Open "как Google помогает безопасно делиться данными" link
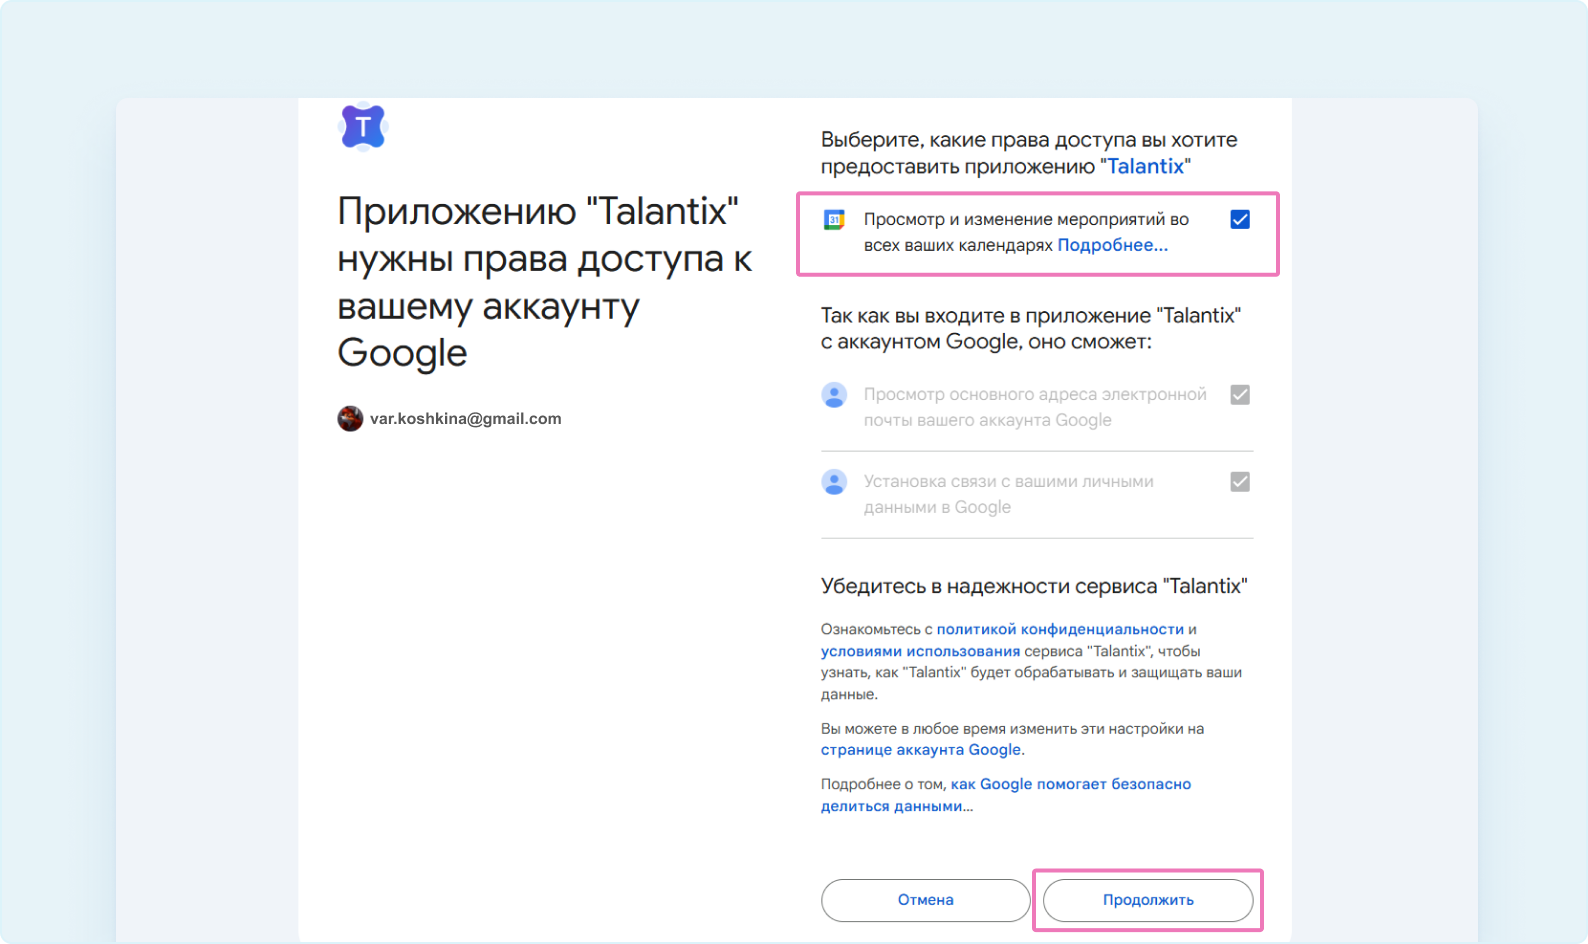 click(1006, 795)
